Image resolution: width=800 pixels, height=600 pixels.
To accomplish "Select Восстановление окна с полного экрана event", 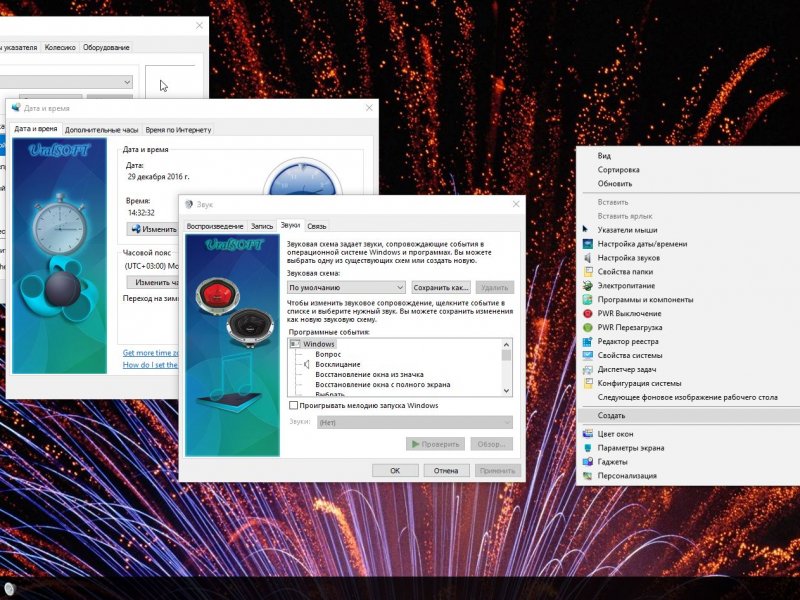I will click(383, 385).
